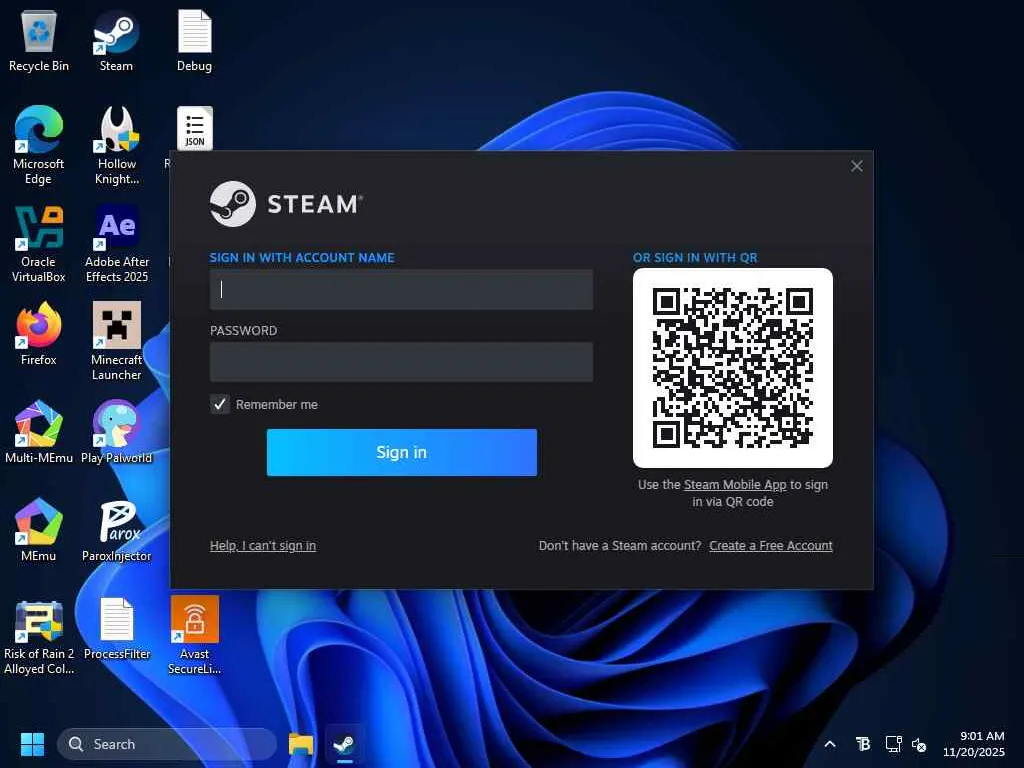
Task: Launch Play Palworld shortcut
Action: 116,431
